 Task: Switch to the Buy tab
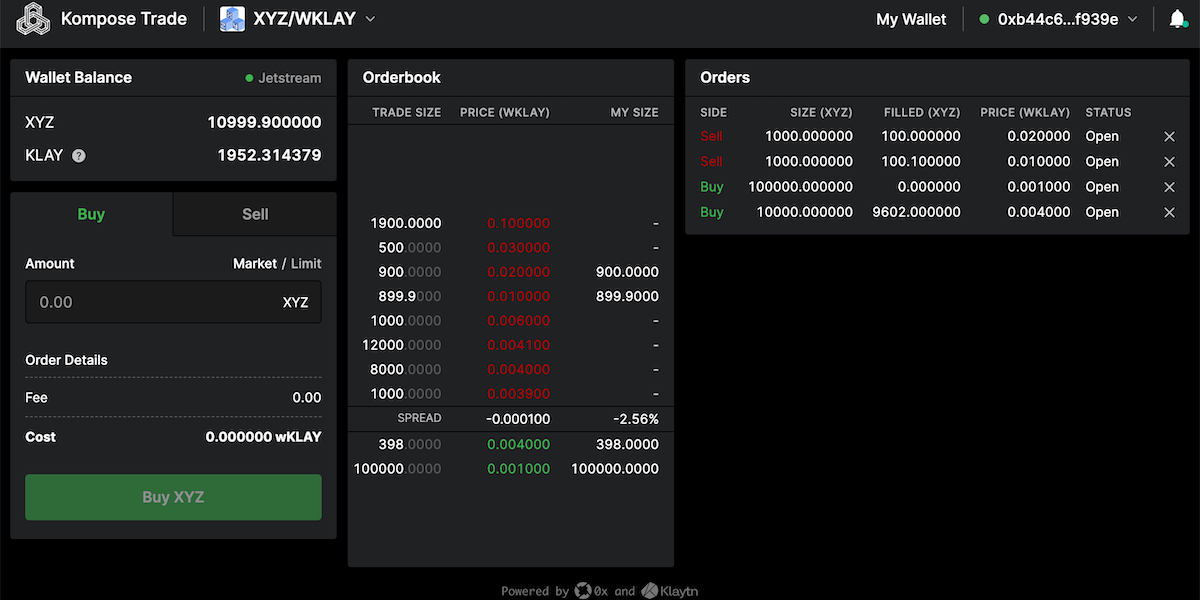point(91,214)
